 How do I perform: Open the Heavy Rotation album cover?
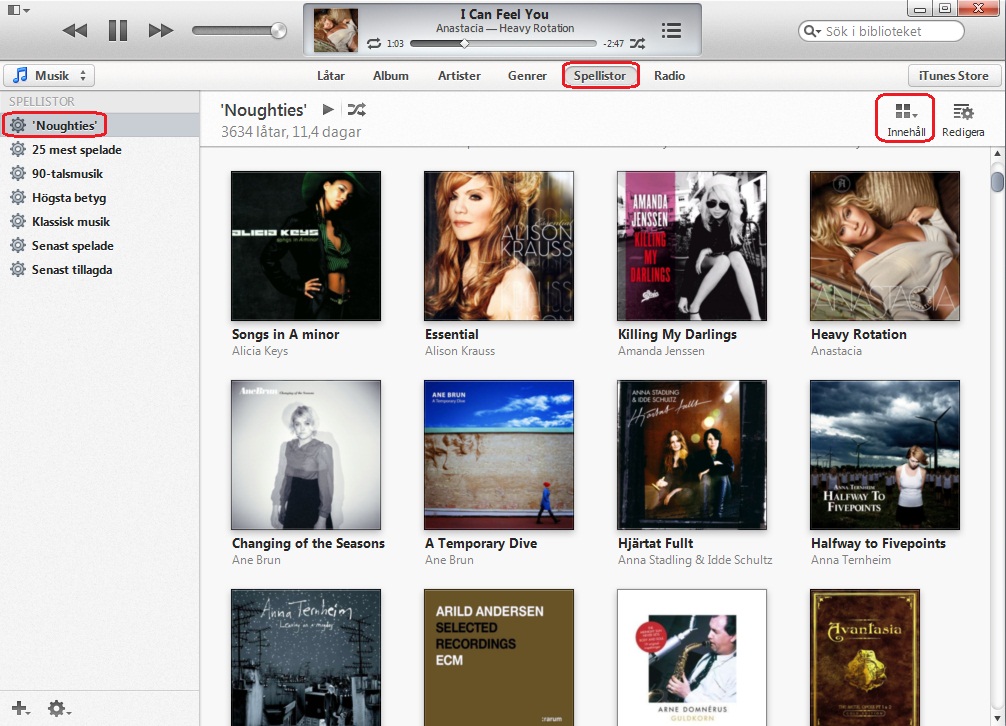click(885, 246)
